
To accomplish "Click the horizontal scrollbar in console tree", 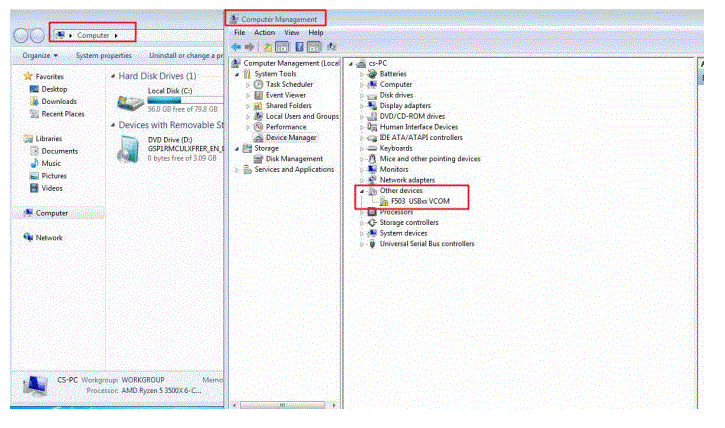I will (283, 405).
